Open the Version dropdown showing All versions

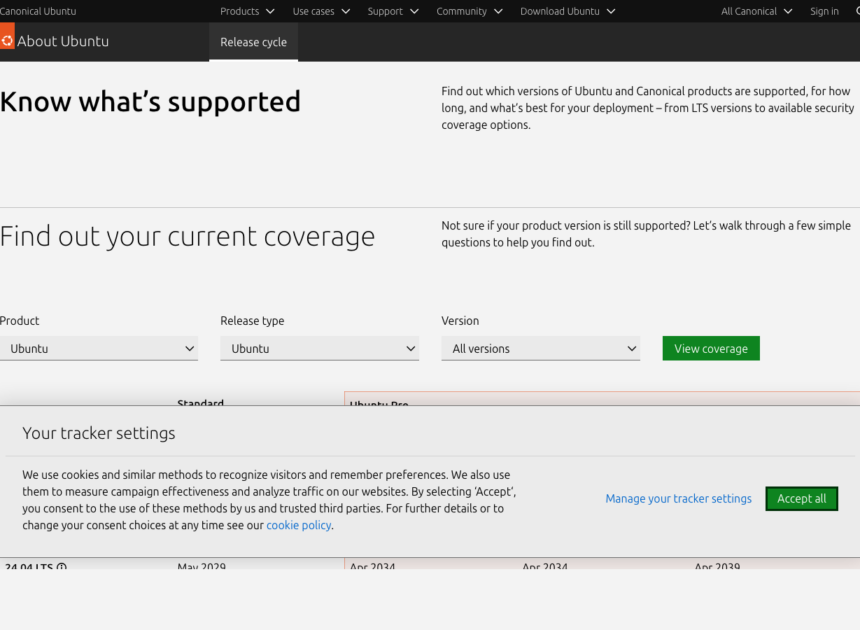(540, 348)
